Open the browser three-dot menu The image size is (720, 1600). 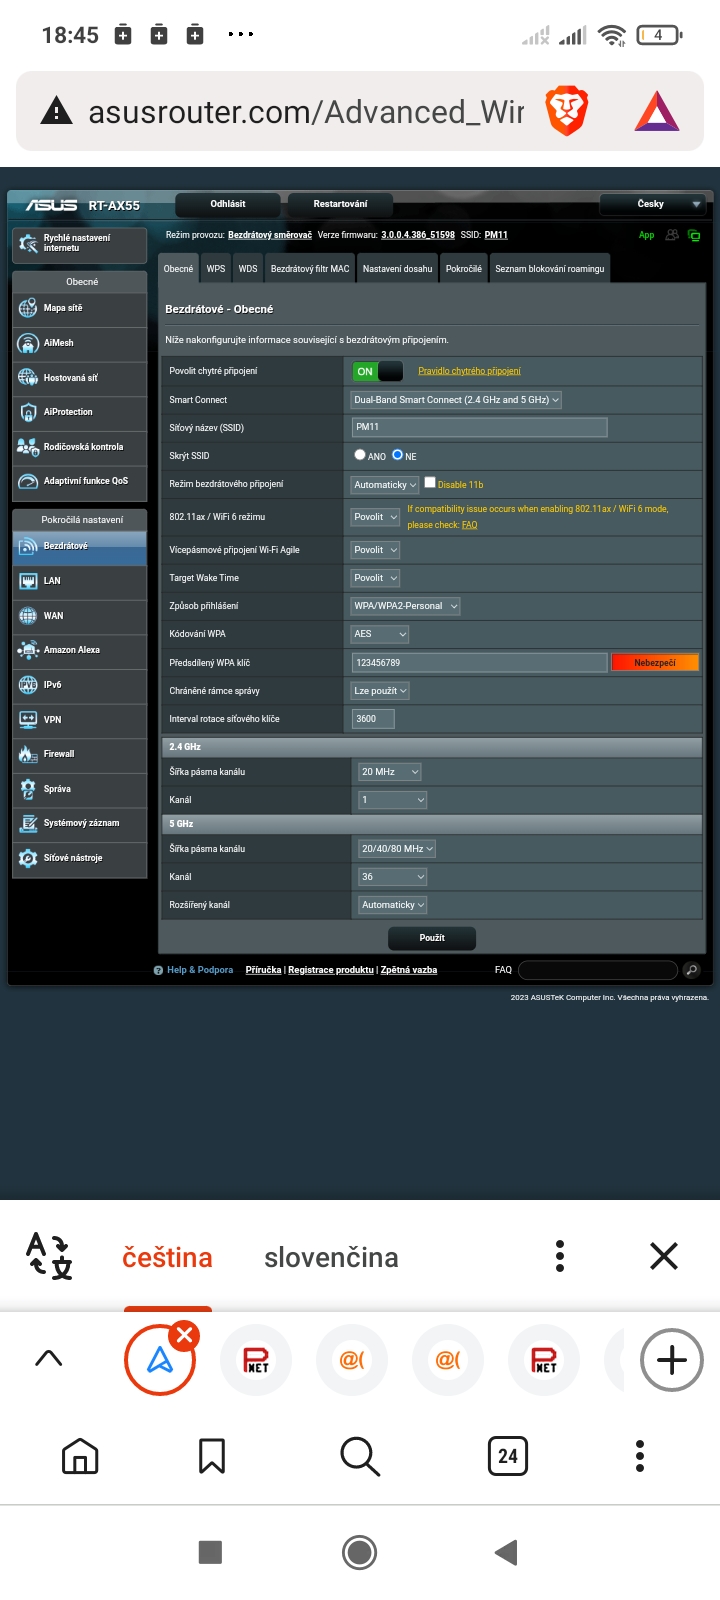click(640, 1456)
